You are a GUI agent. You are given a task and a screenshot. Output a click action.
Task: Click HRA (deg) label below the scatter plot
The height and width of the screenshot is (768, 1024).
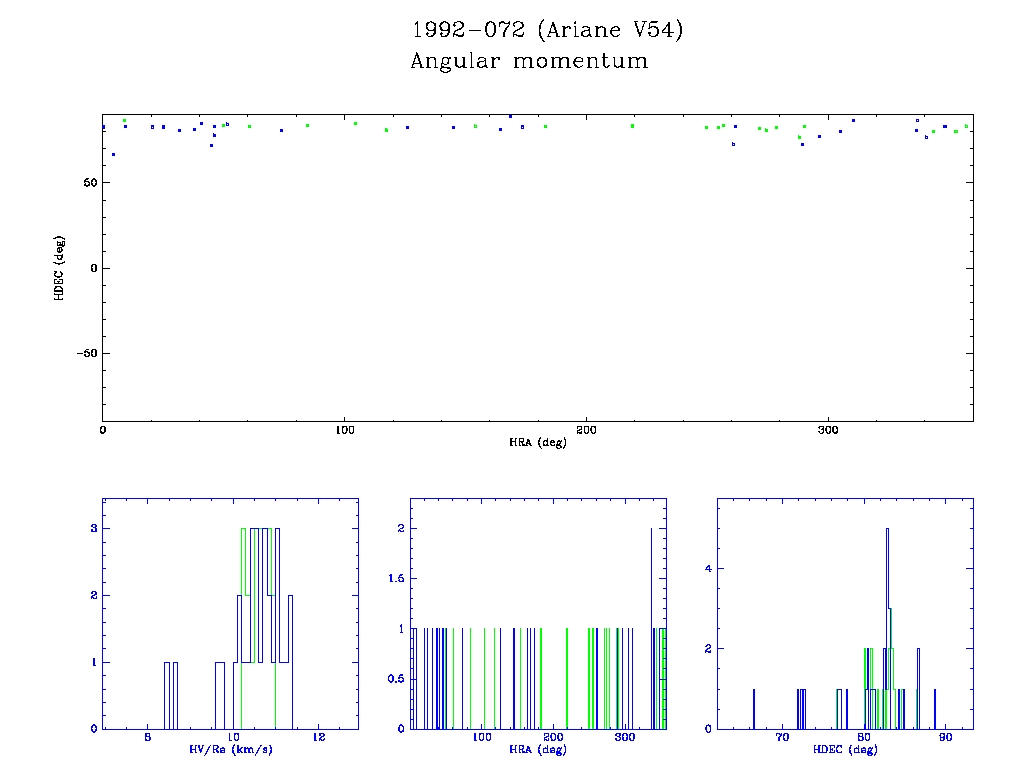pos(537,442)
